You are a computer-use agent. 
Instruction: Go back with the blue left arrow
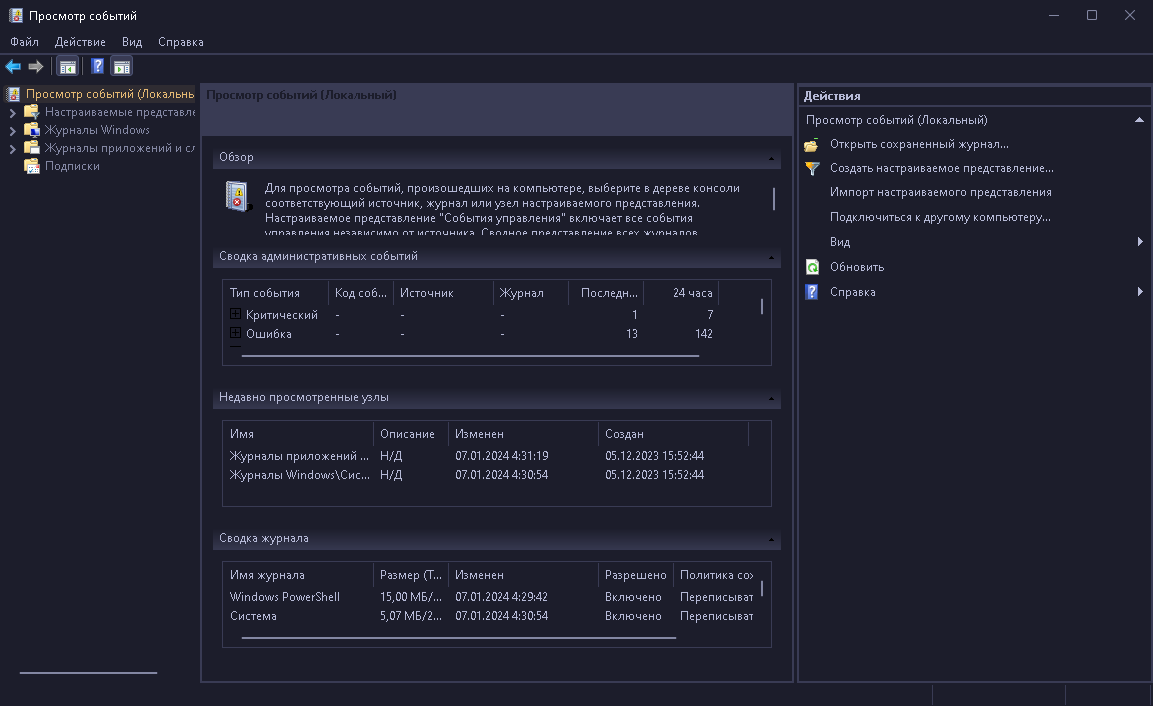(13, 67)
